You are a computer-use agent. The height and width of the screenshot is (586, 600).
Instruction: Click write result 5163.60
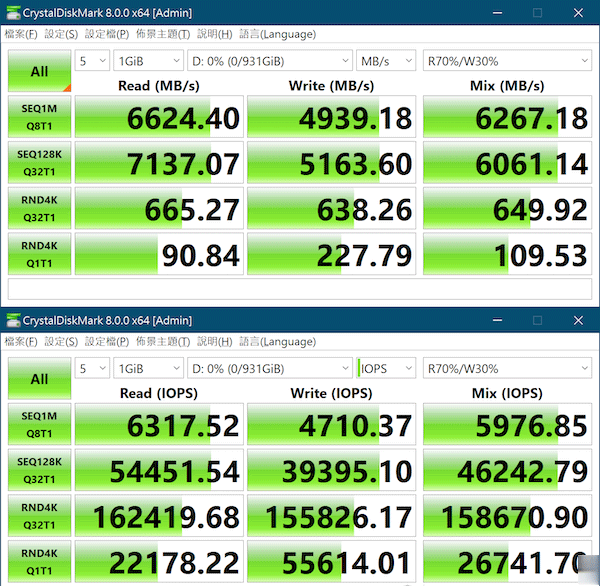coord(331,163)
